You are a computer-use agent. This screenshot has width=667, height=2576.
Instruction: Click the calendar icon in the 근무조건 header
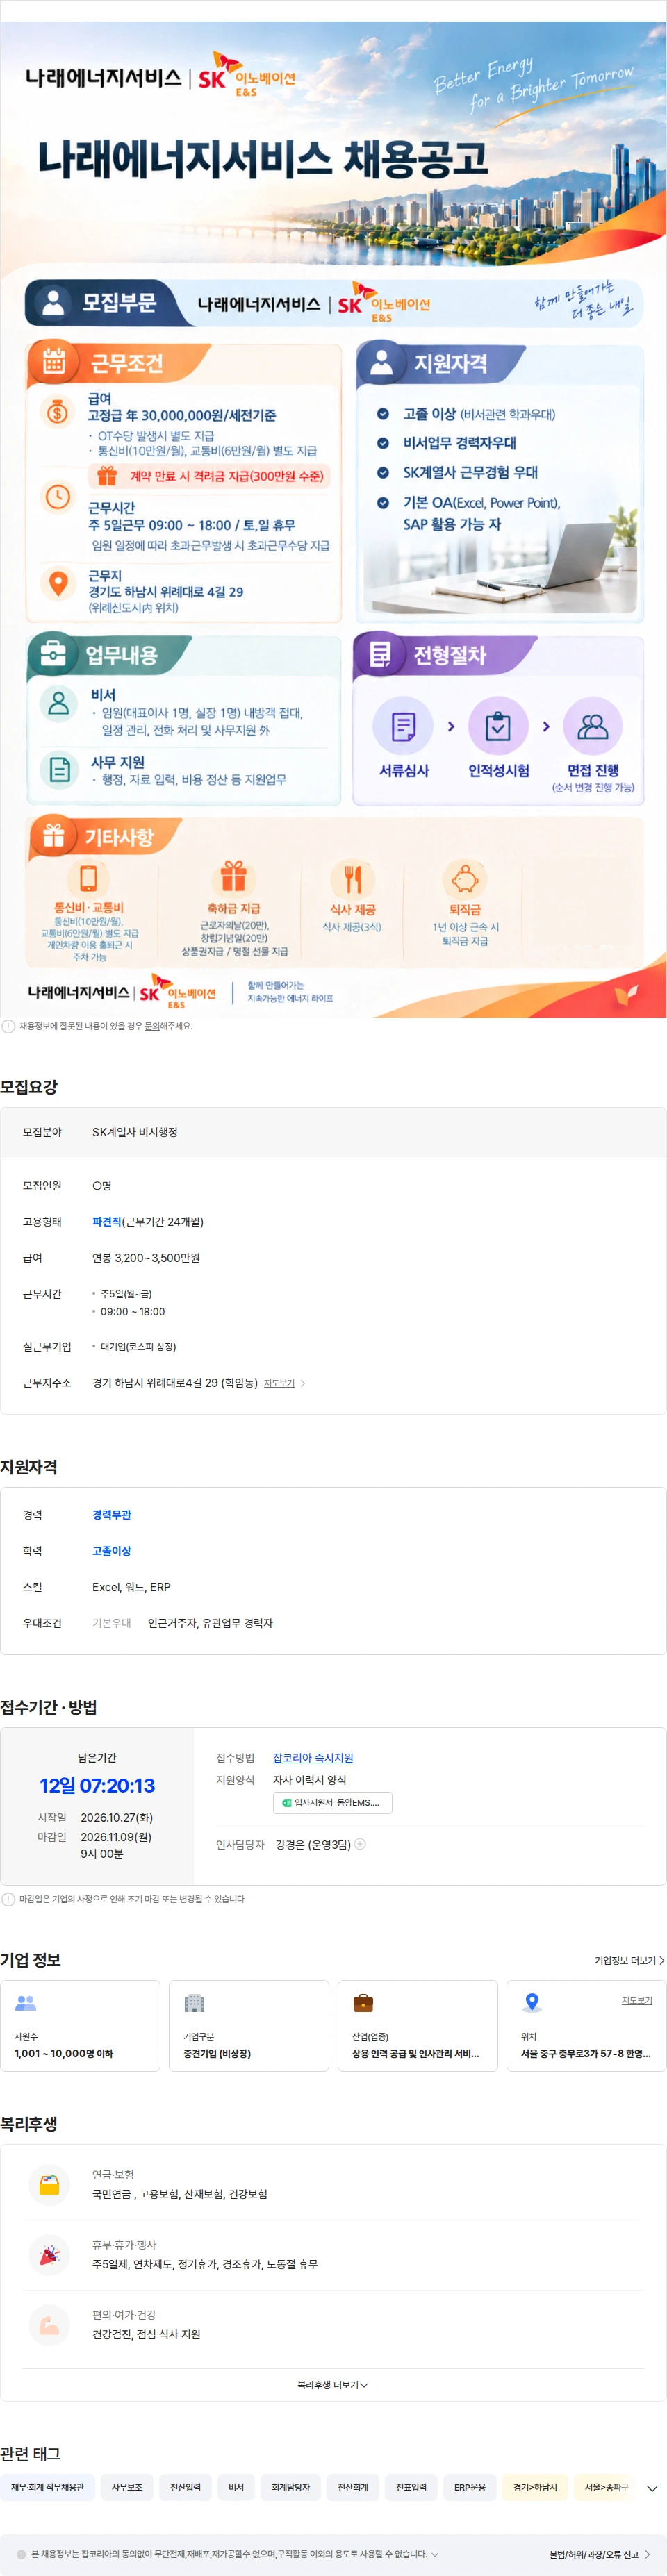pos(54,362)
